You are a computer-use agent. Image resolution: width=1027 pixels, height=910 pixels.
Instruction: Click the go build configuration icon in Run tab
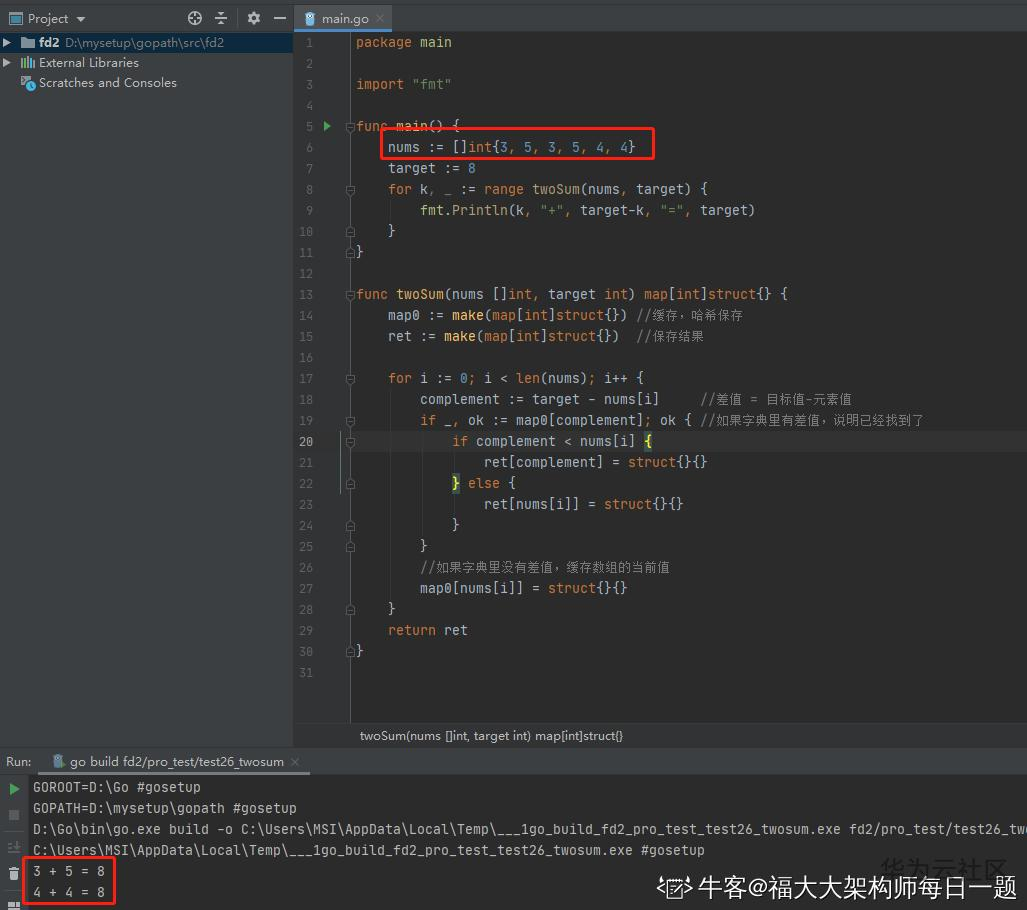(x=58, y=761)
